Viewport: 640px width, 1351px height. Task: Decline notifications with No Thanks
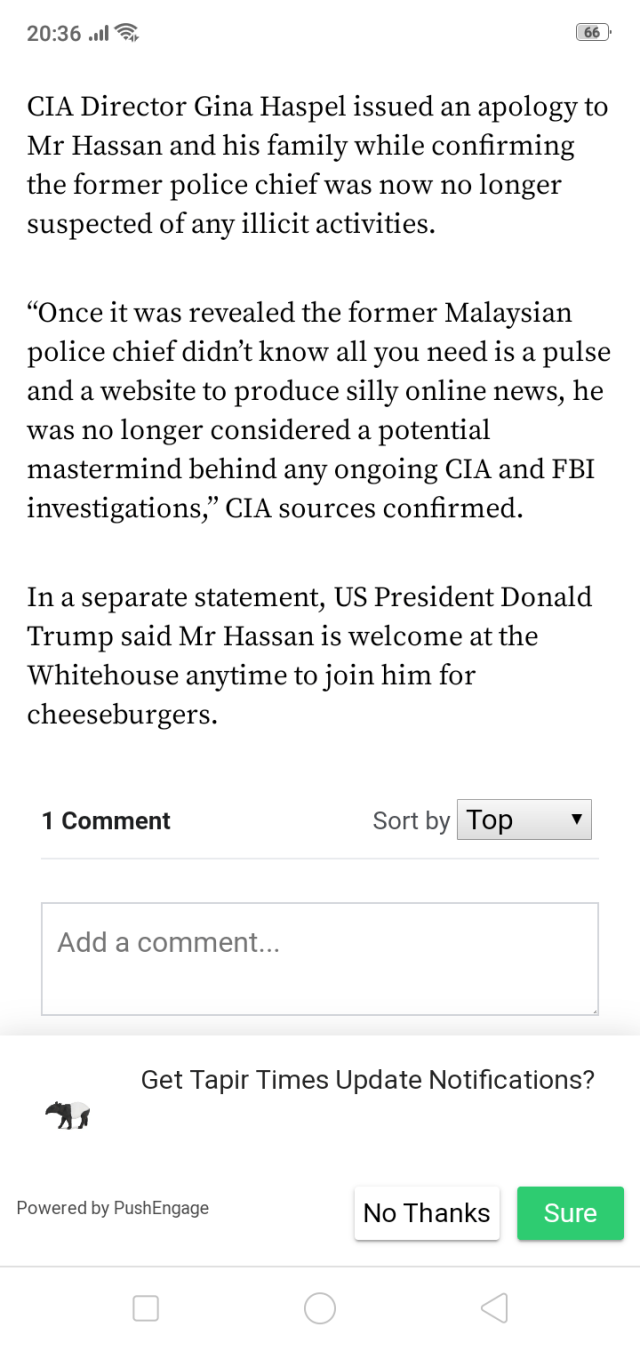coord(427,1213)
